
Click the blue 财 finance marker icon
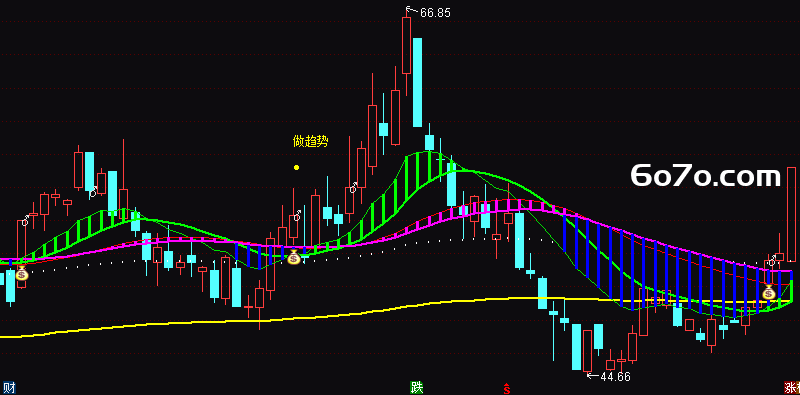click(x=9, y=387)
